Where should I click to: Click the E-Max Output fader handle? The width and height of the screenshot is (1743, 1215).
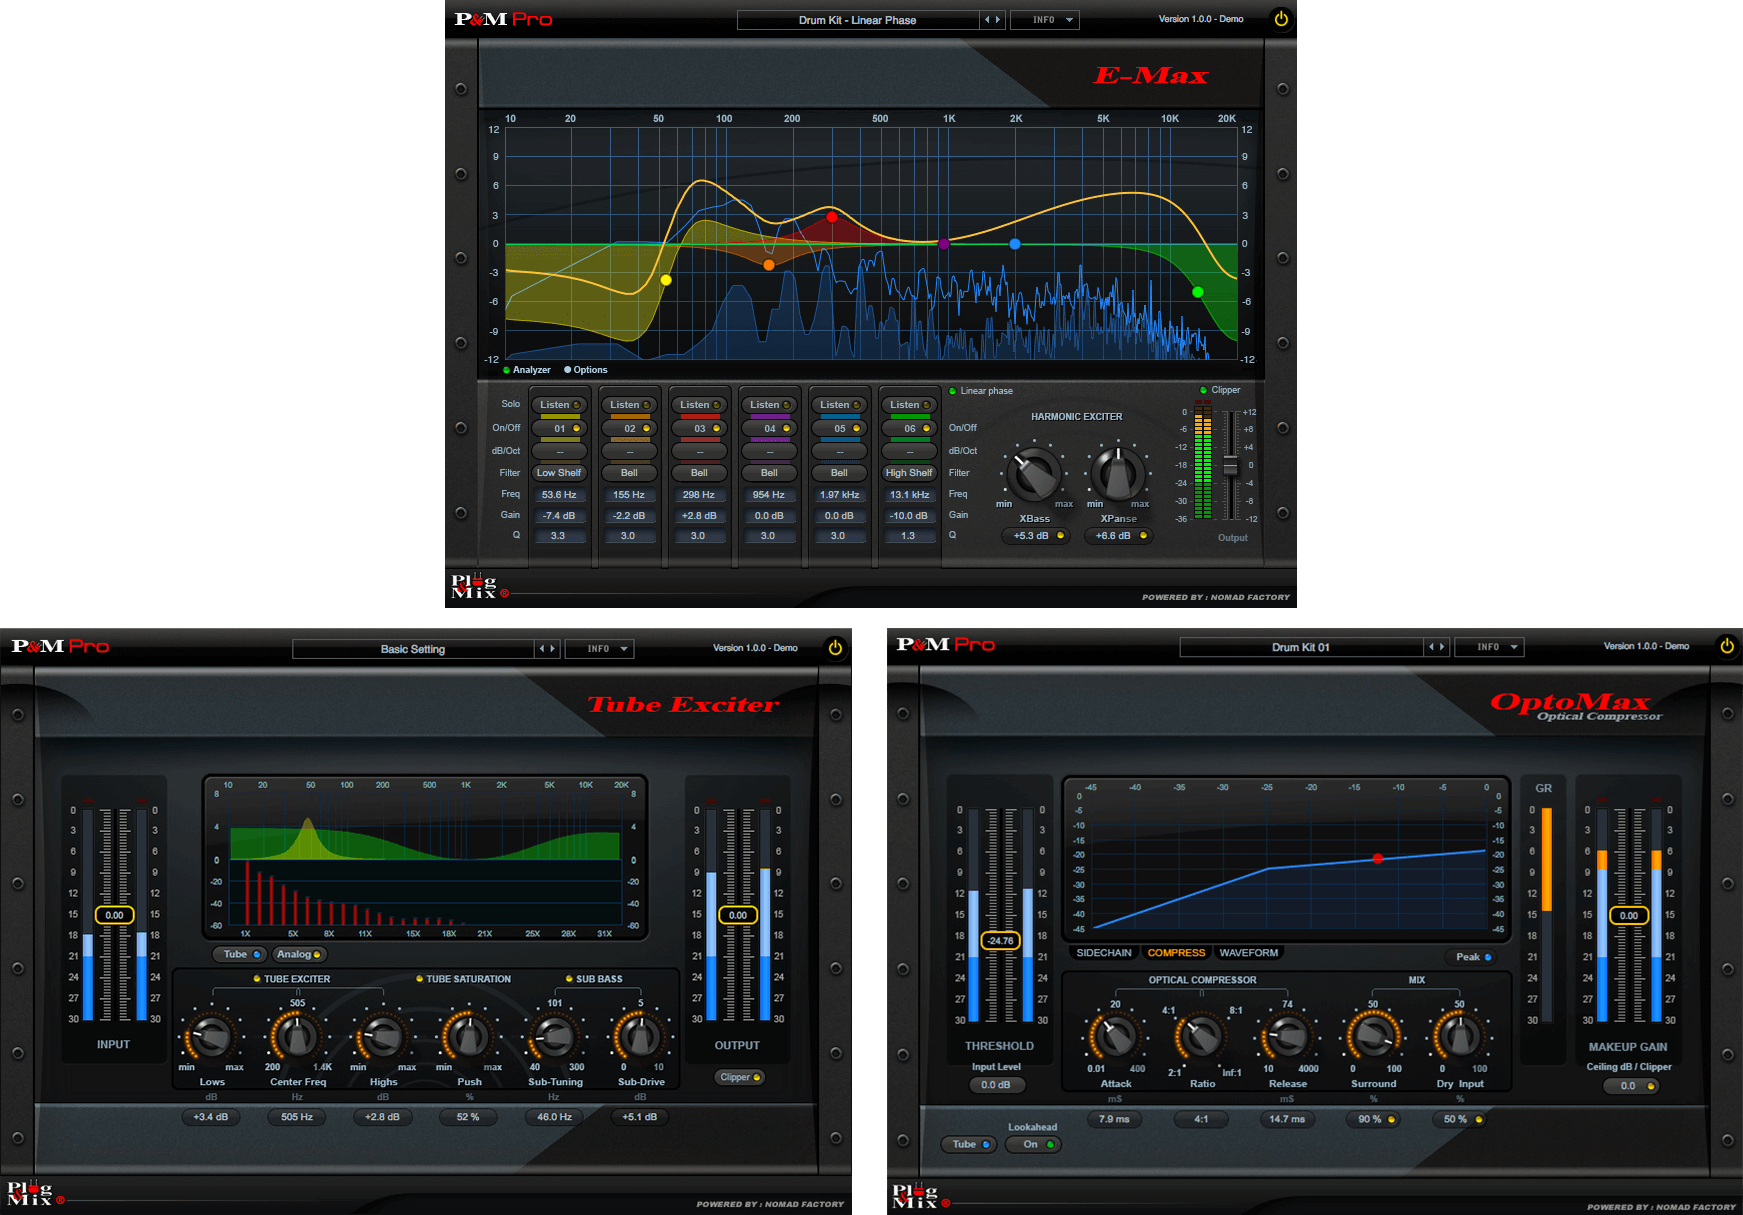pos(1231,465)
